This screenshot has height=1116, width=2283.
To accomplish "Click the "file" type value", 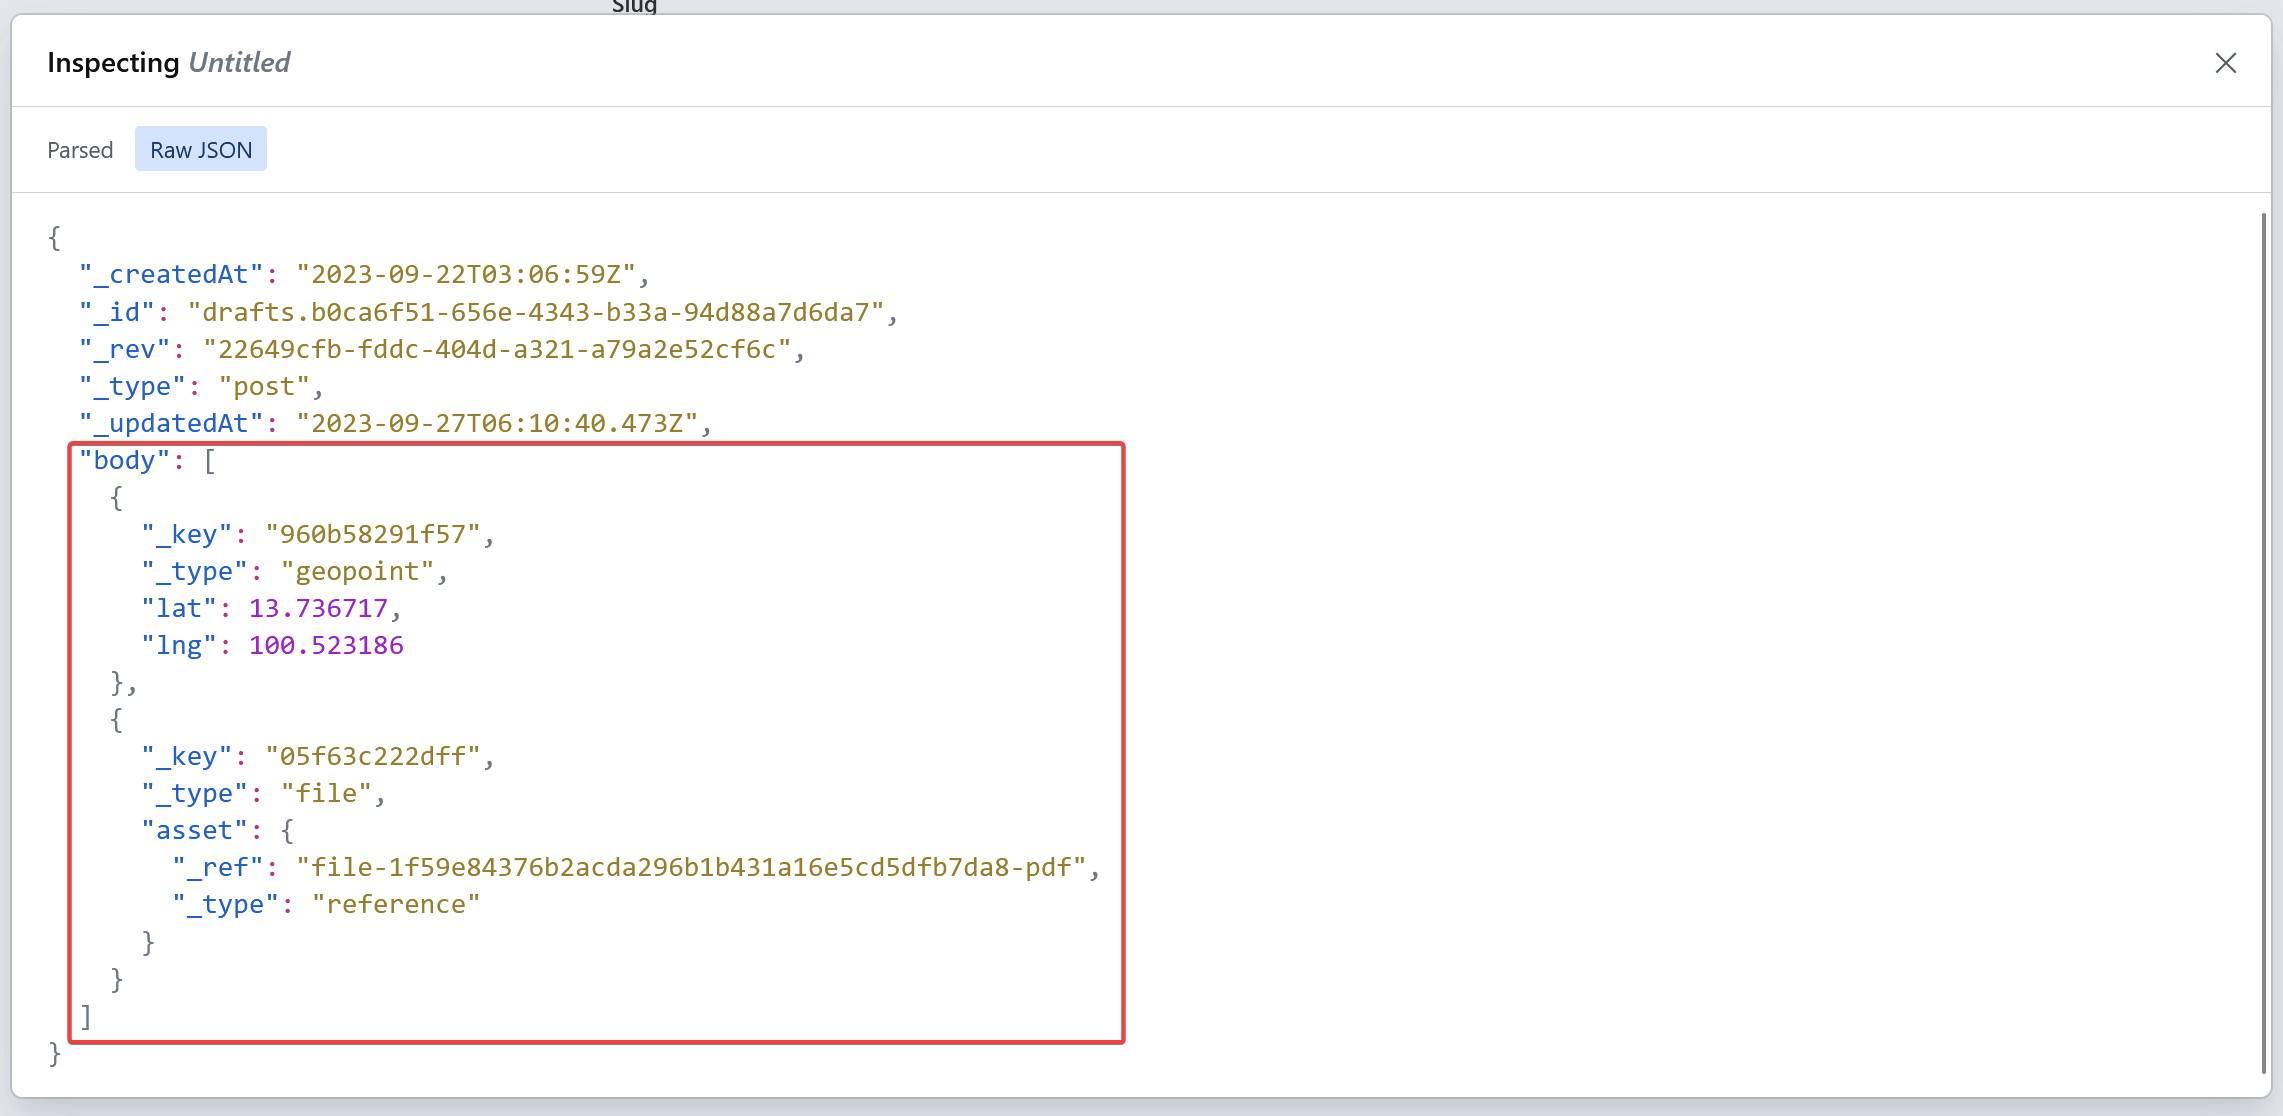I will [x=326, y=794].
